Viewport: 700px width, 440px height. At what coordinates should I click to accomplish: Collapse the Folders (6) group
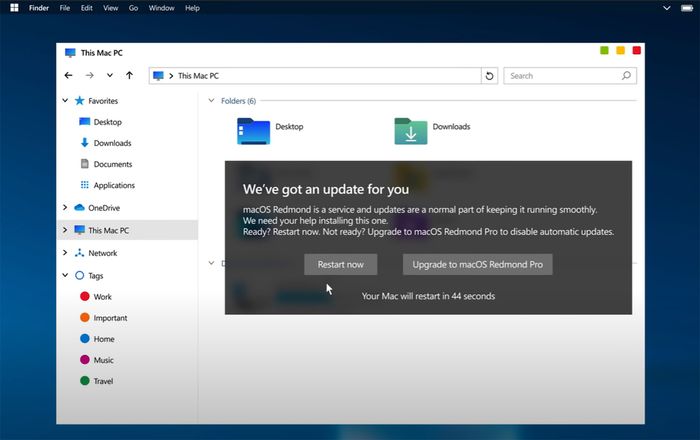pos(211,100)
